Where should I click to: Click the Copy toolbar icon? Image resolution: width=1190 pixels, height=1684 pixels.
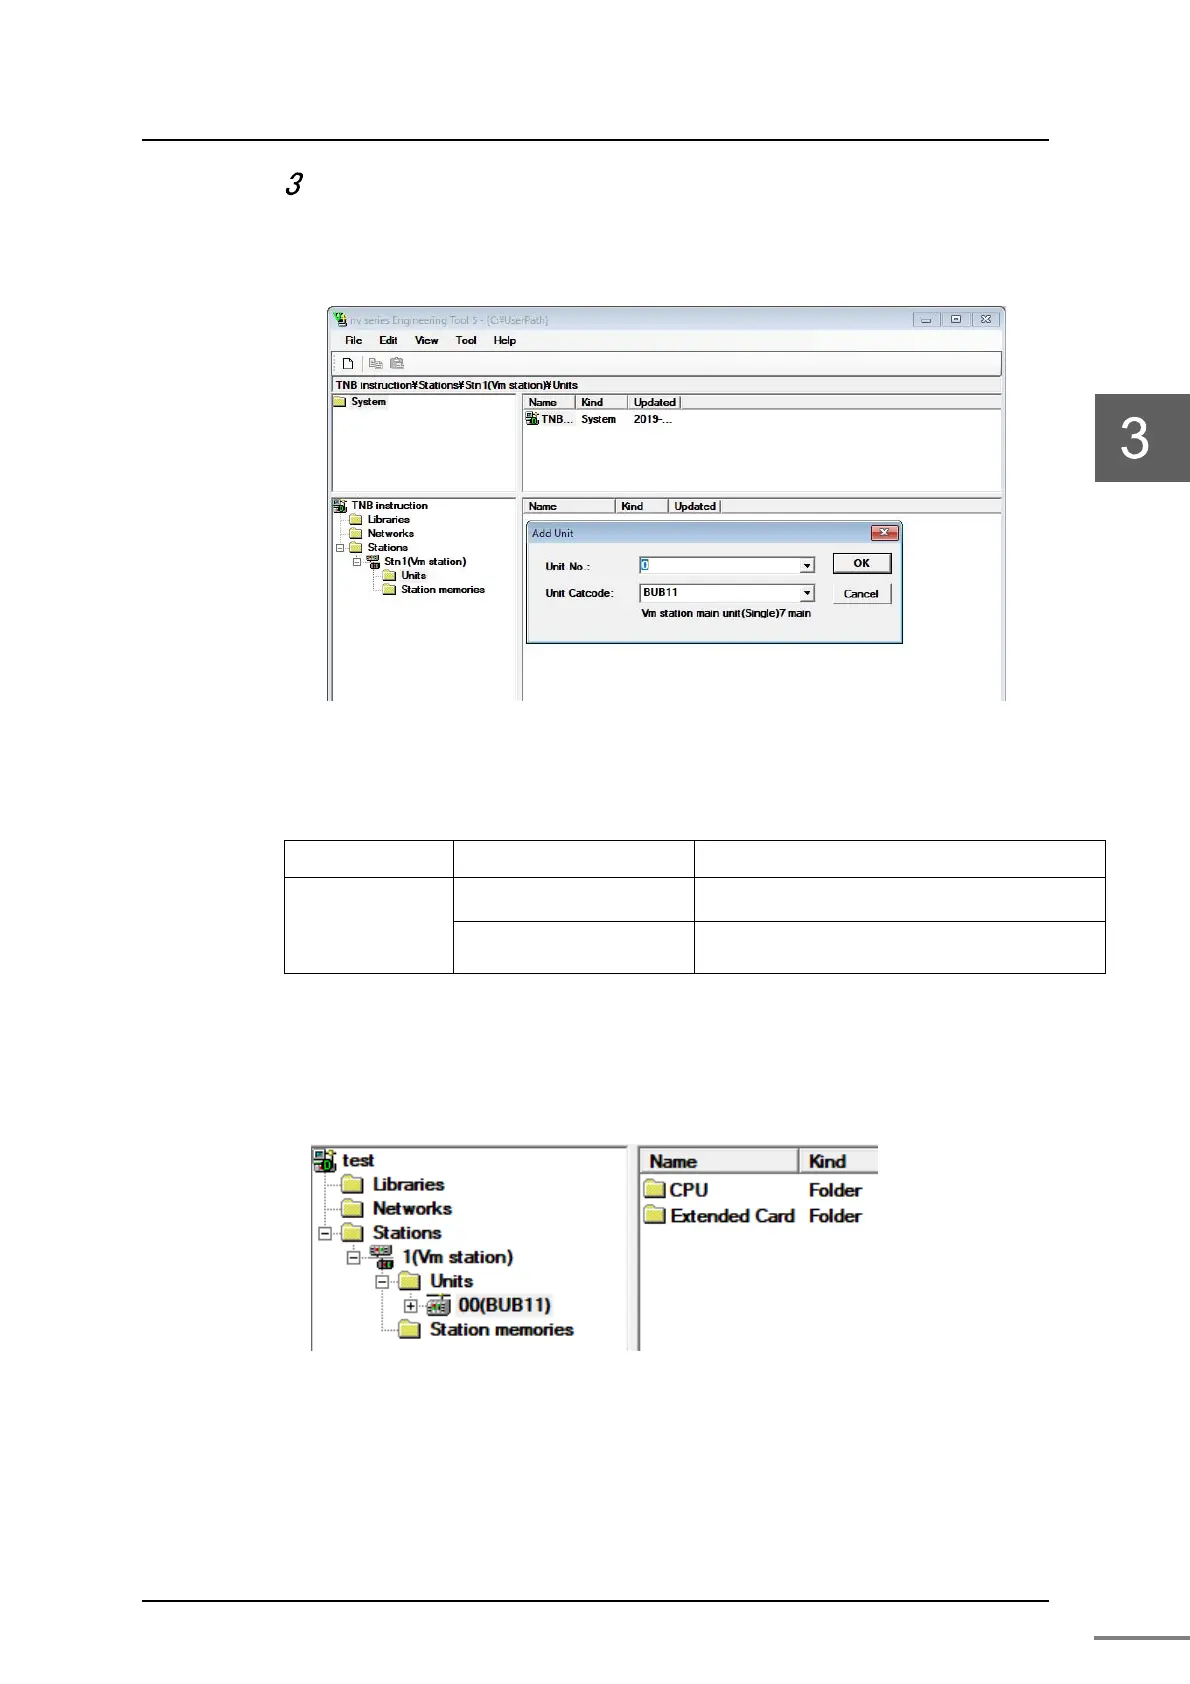coord(376,363)
